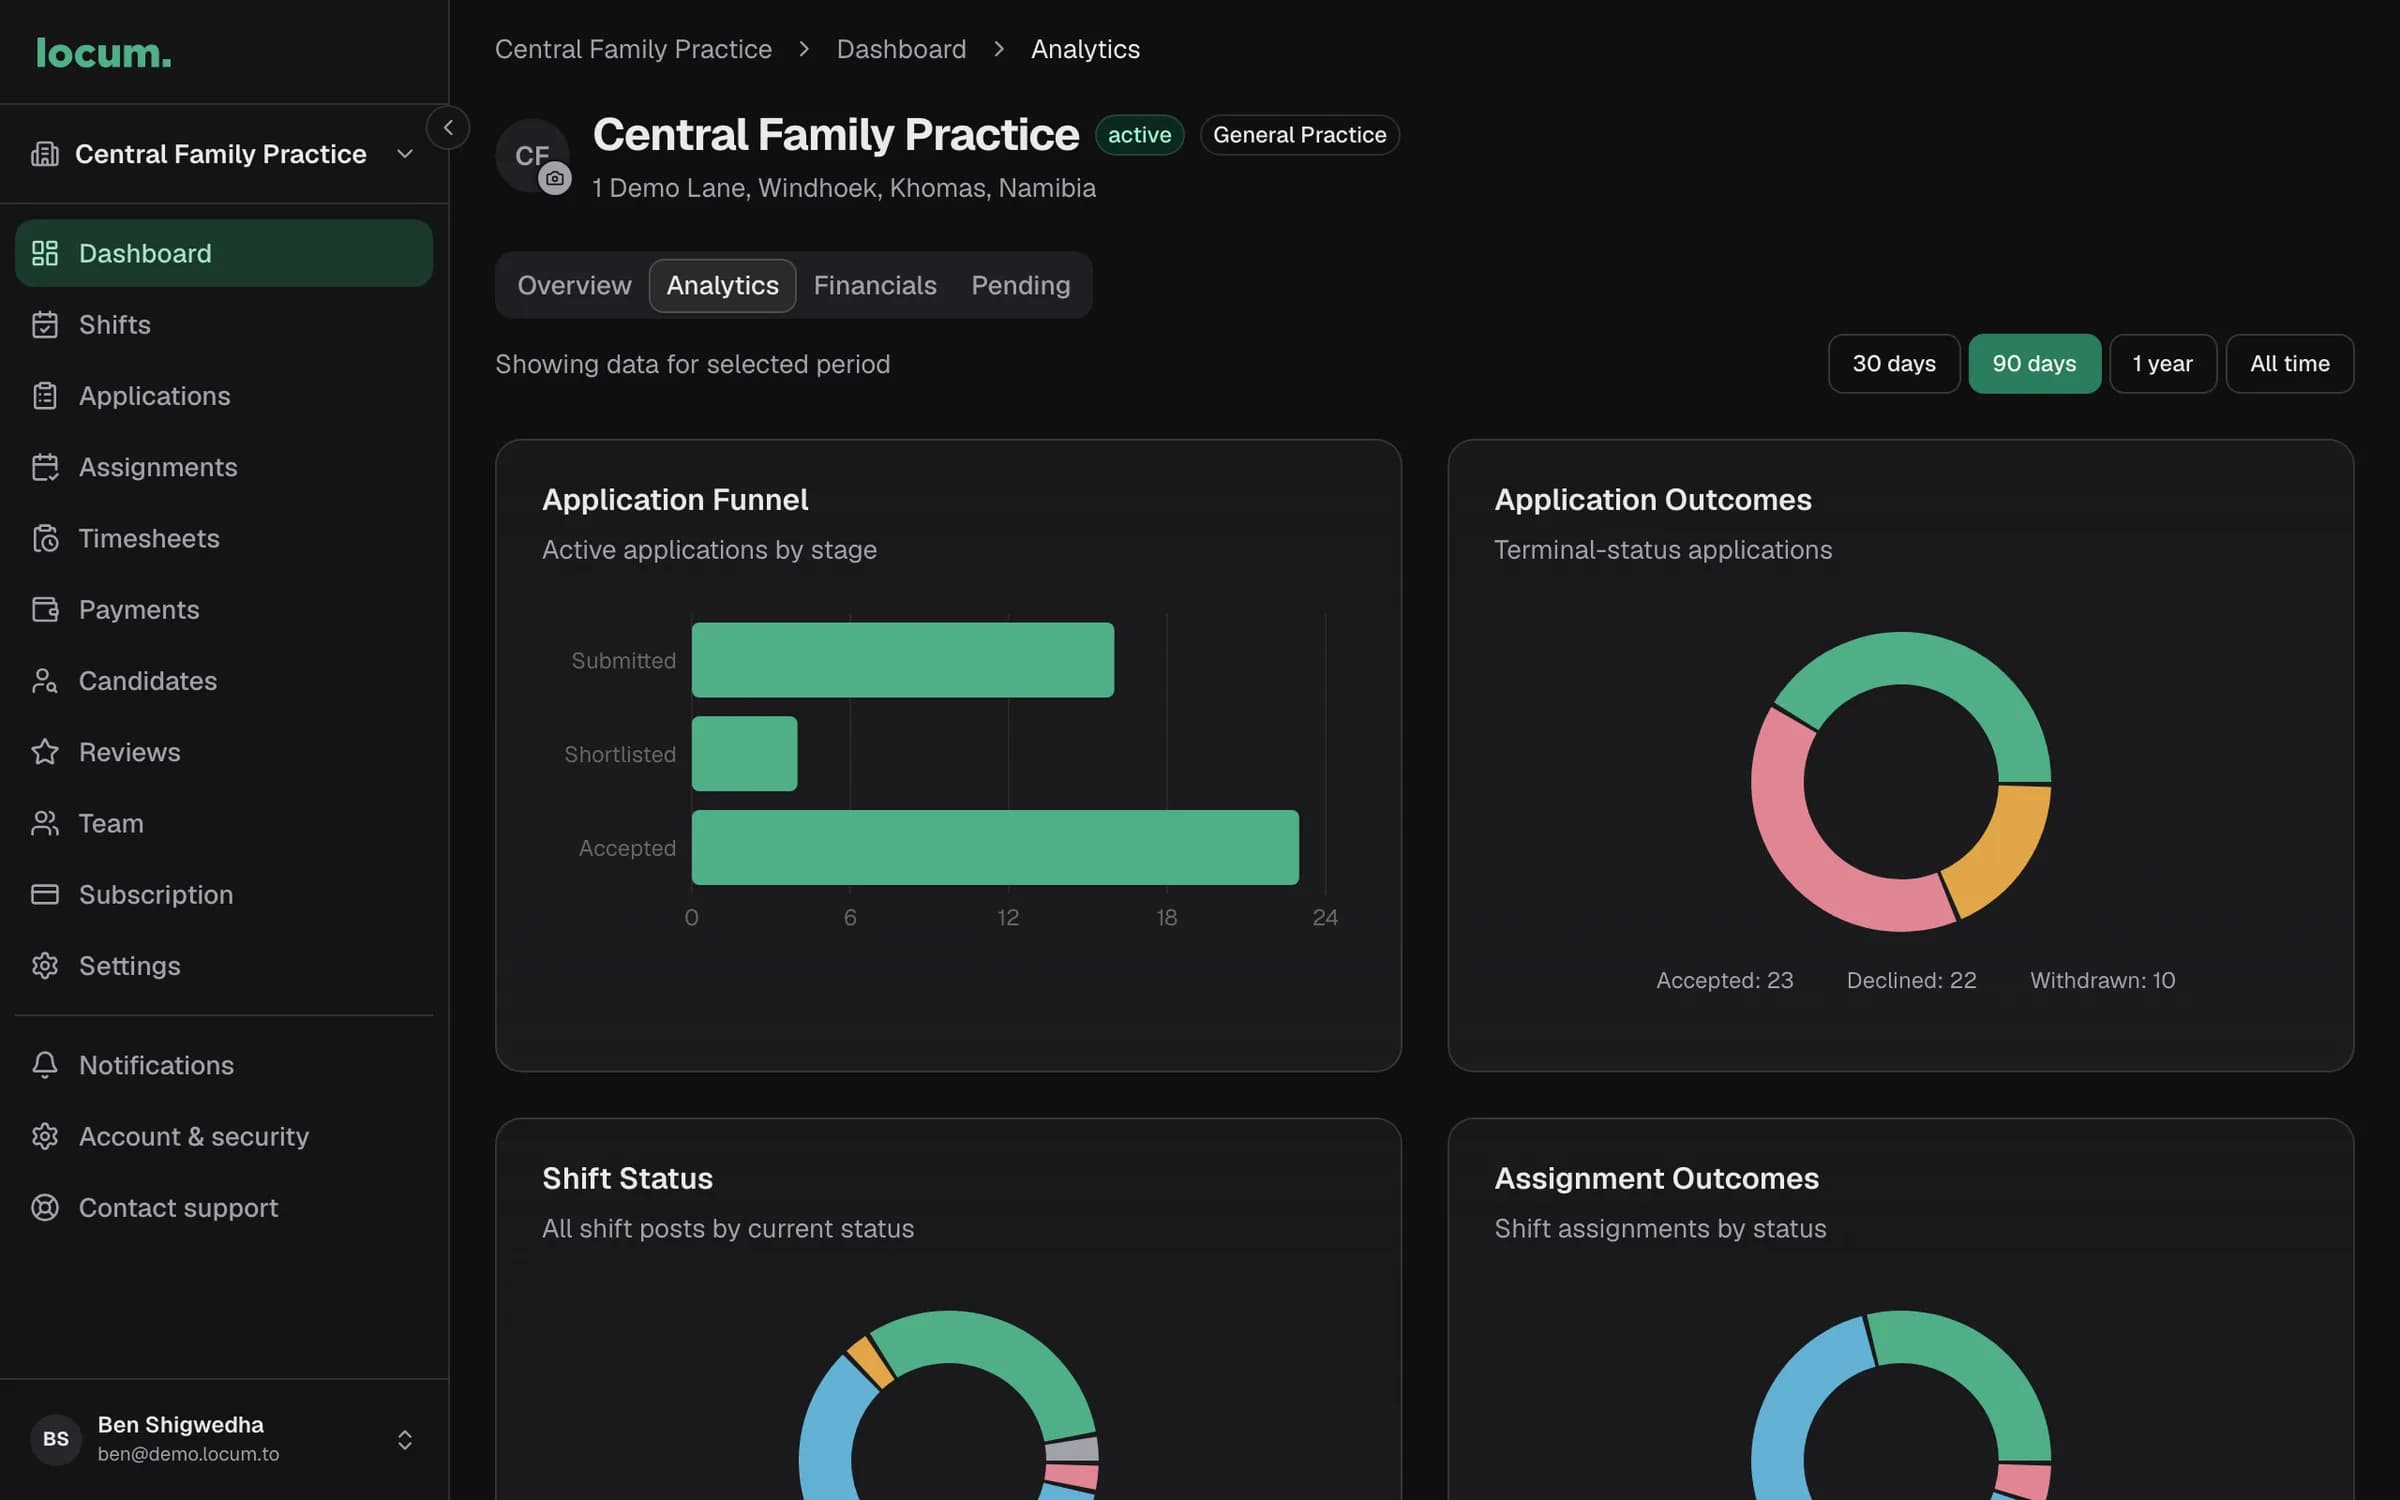
Task: Click the Dashboard breadcrumb link
Action: pyautogui.click(x=901, y=49)
